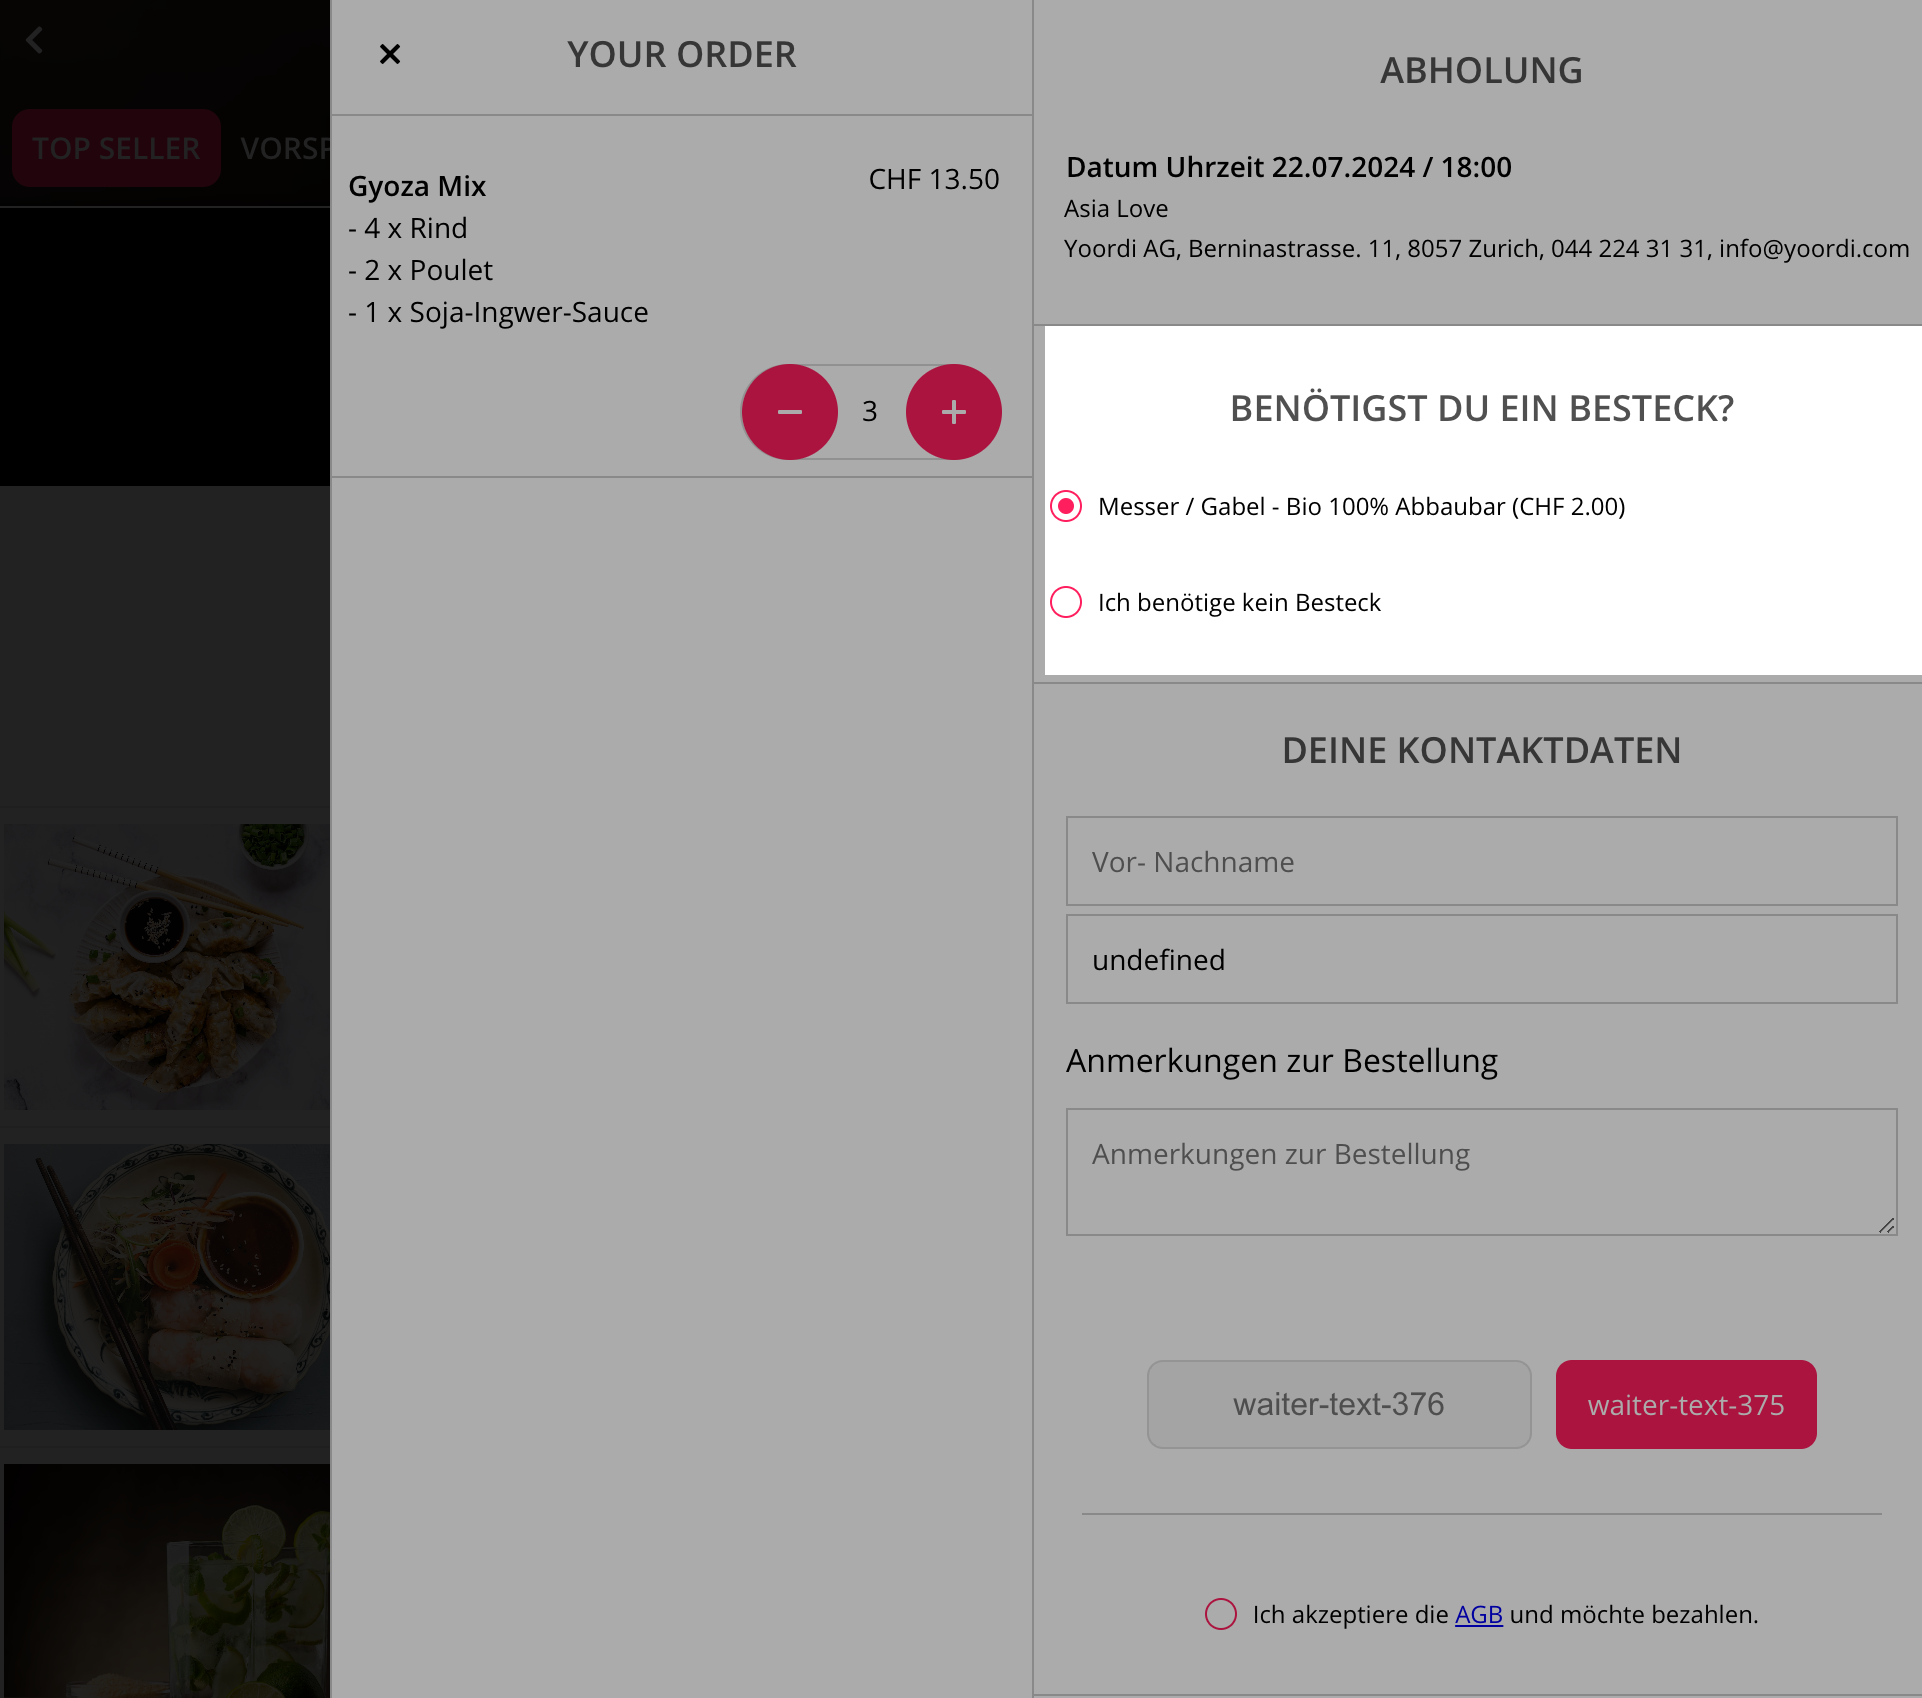Decrease Gyoza Mix quantity with minus button
The height and width of the screenshot is (1698, 1922).
tap(790, 412)
